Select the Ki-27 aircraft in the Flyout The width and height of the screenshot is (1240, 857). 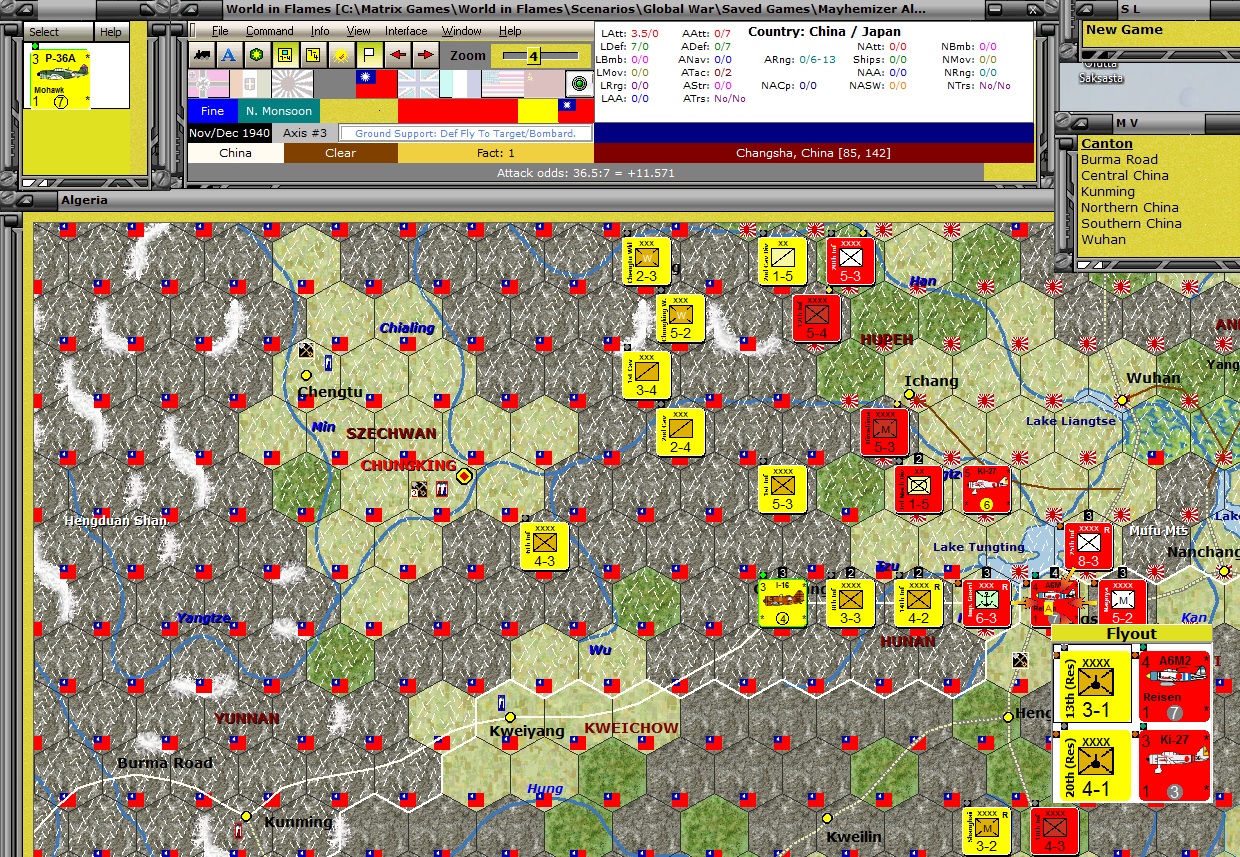(1174, 765)
